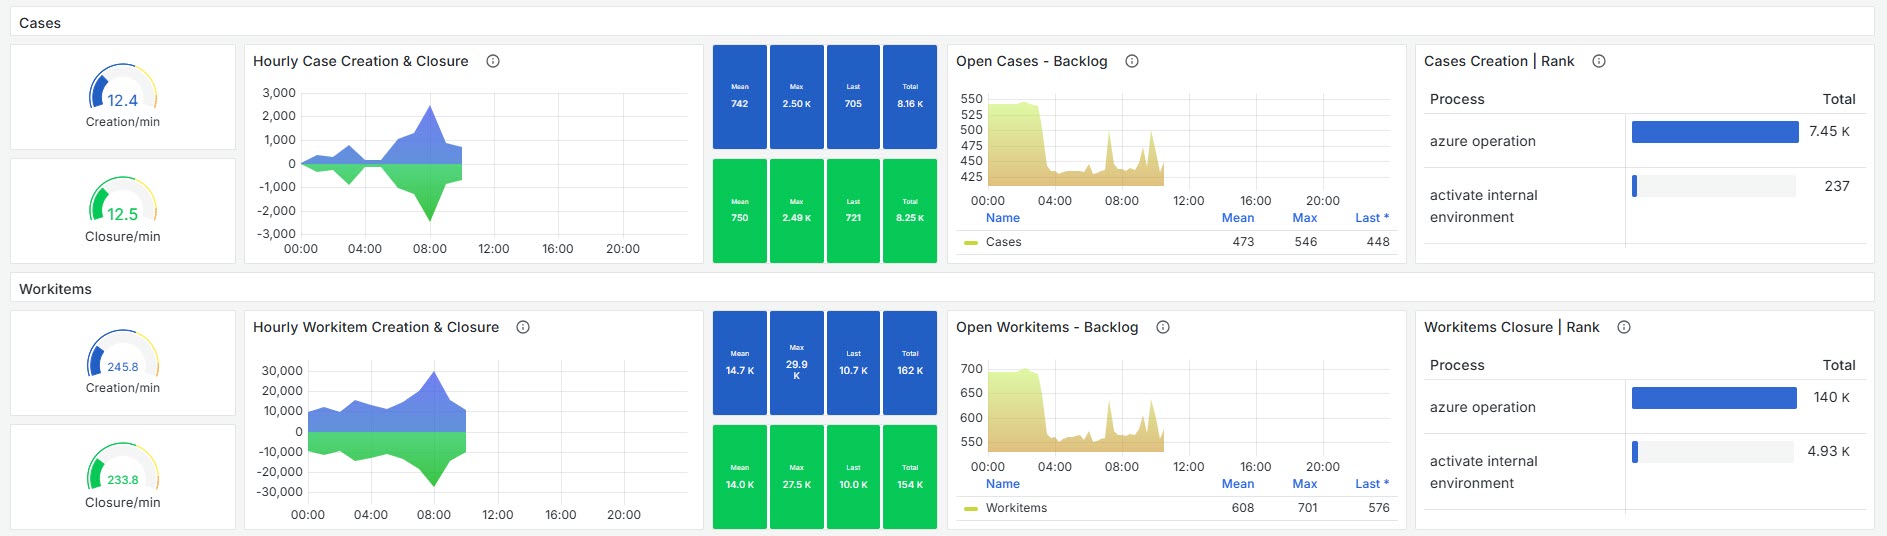
Task: Click the 233.8 Closure/min gauge
Action: pos(123,477)
